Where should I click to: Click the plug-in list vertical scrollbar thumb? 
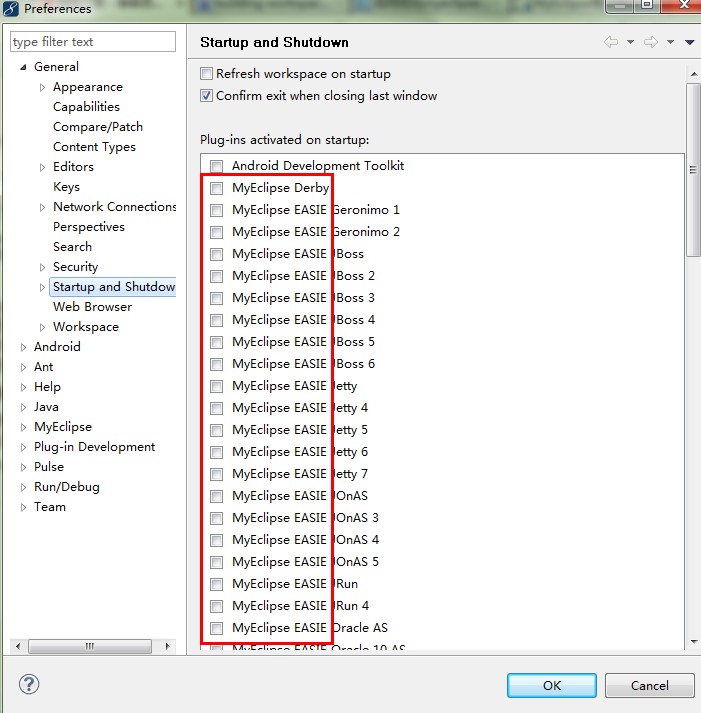693,170
